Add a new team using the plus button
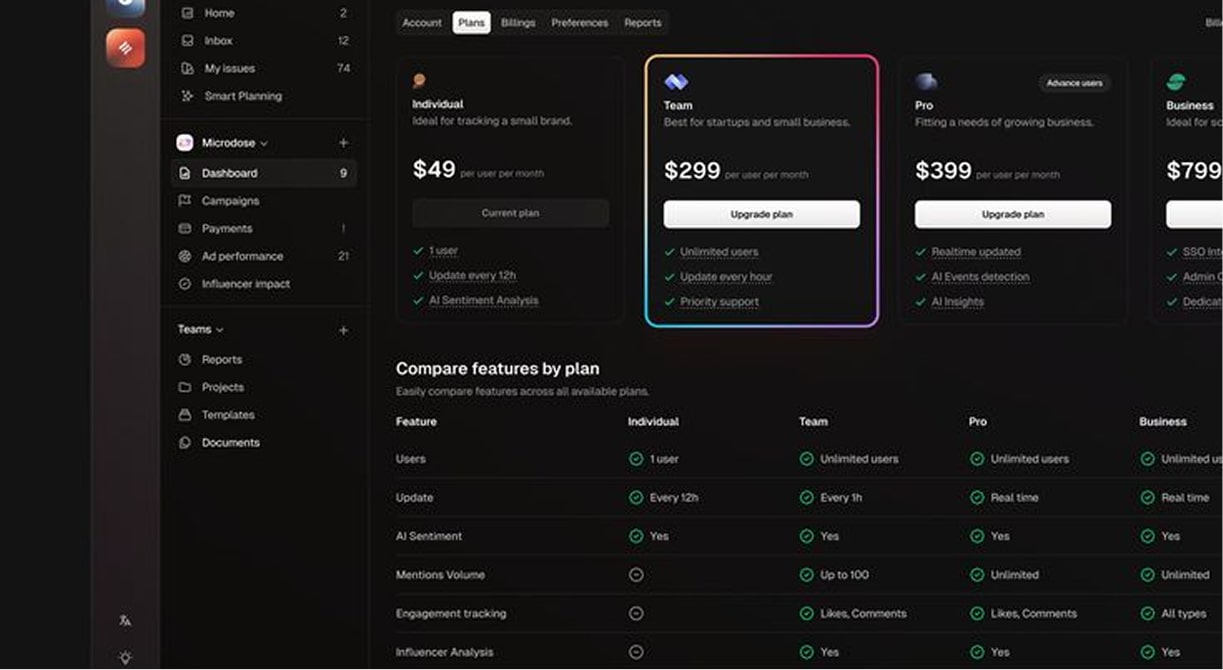 343,329
